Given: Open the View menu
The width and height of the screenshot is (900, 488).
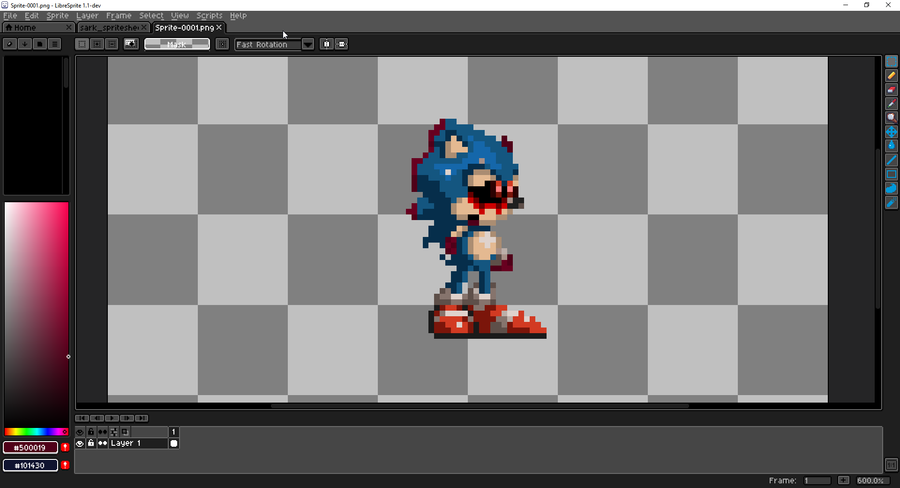Looking at the screenshot, I should click(x=180, y=16).
